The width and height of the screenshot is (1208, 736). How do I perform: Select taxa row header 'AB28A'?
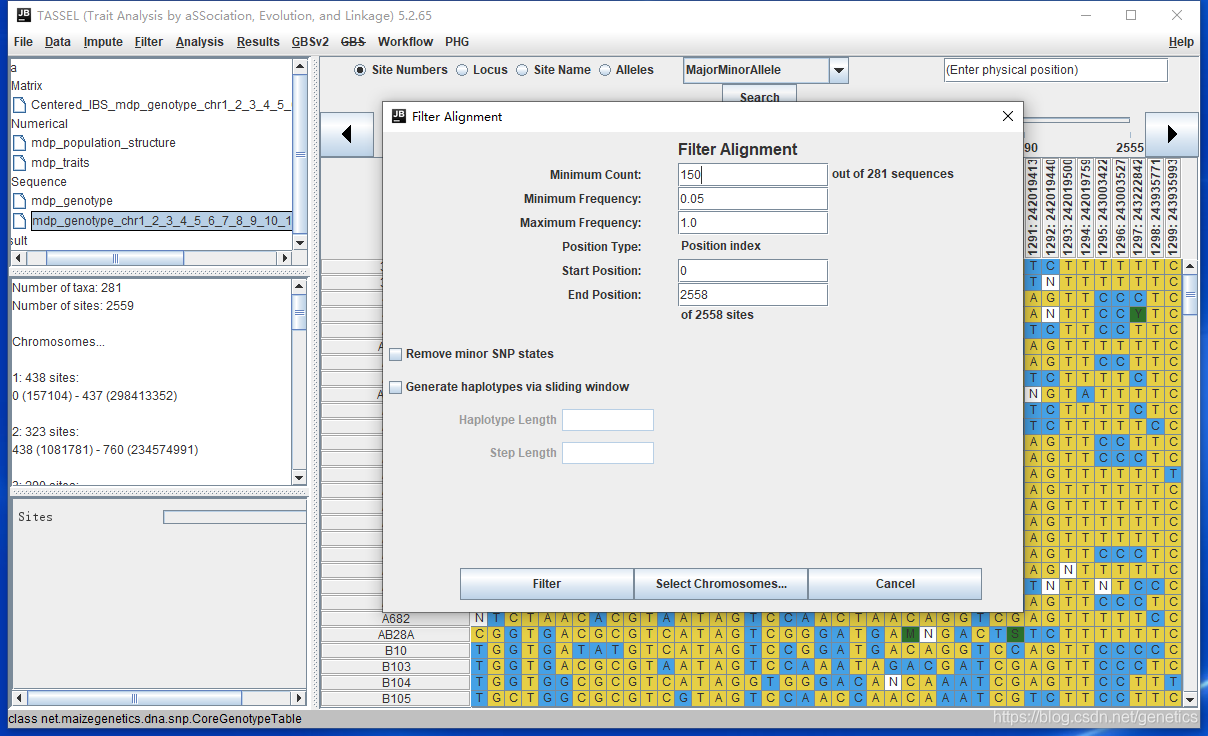tap(396, 635)
